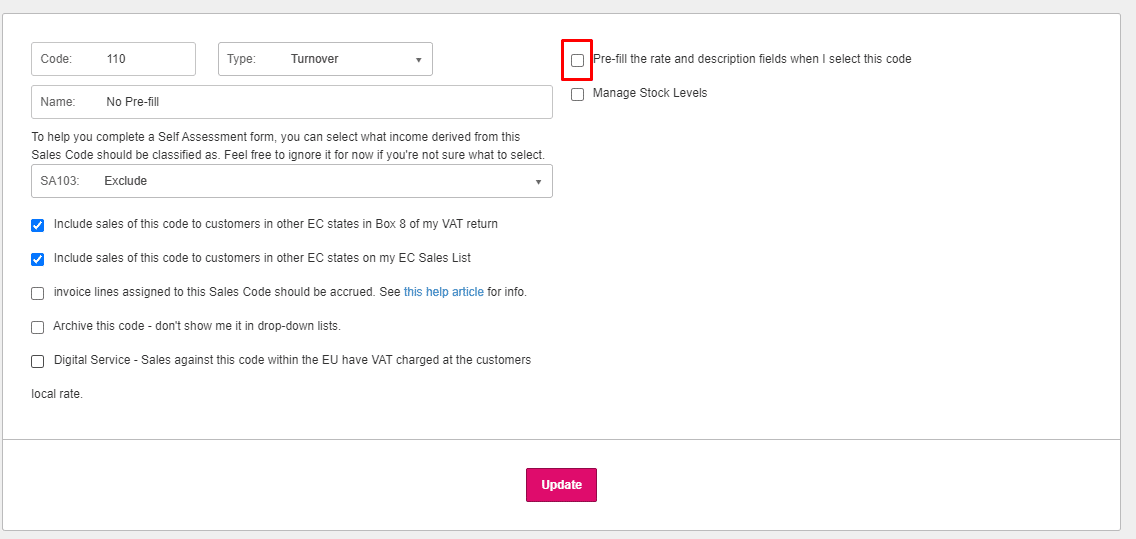
Task: Expand the SA103 Exclude dropdown
Action: click(x=291, y=181)
